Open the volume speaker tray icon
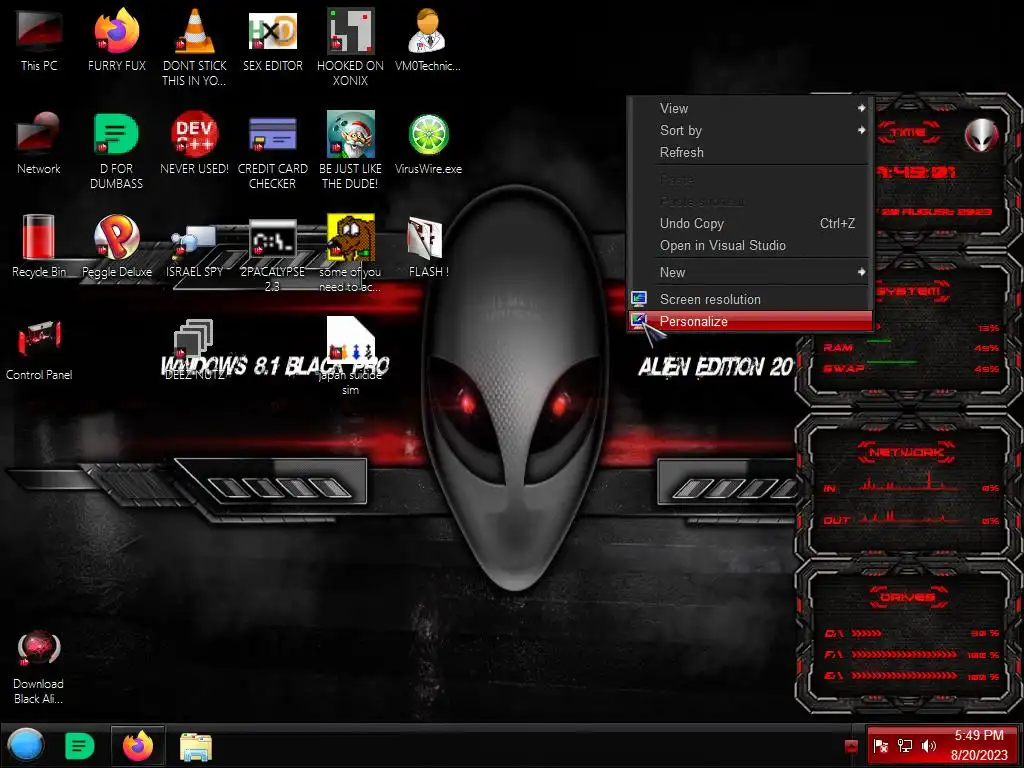Viewport: 1024px width, 768px height. tap(928, 746)
